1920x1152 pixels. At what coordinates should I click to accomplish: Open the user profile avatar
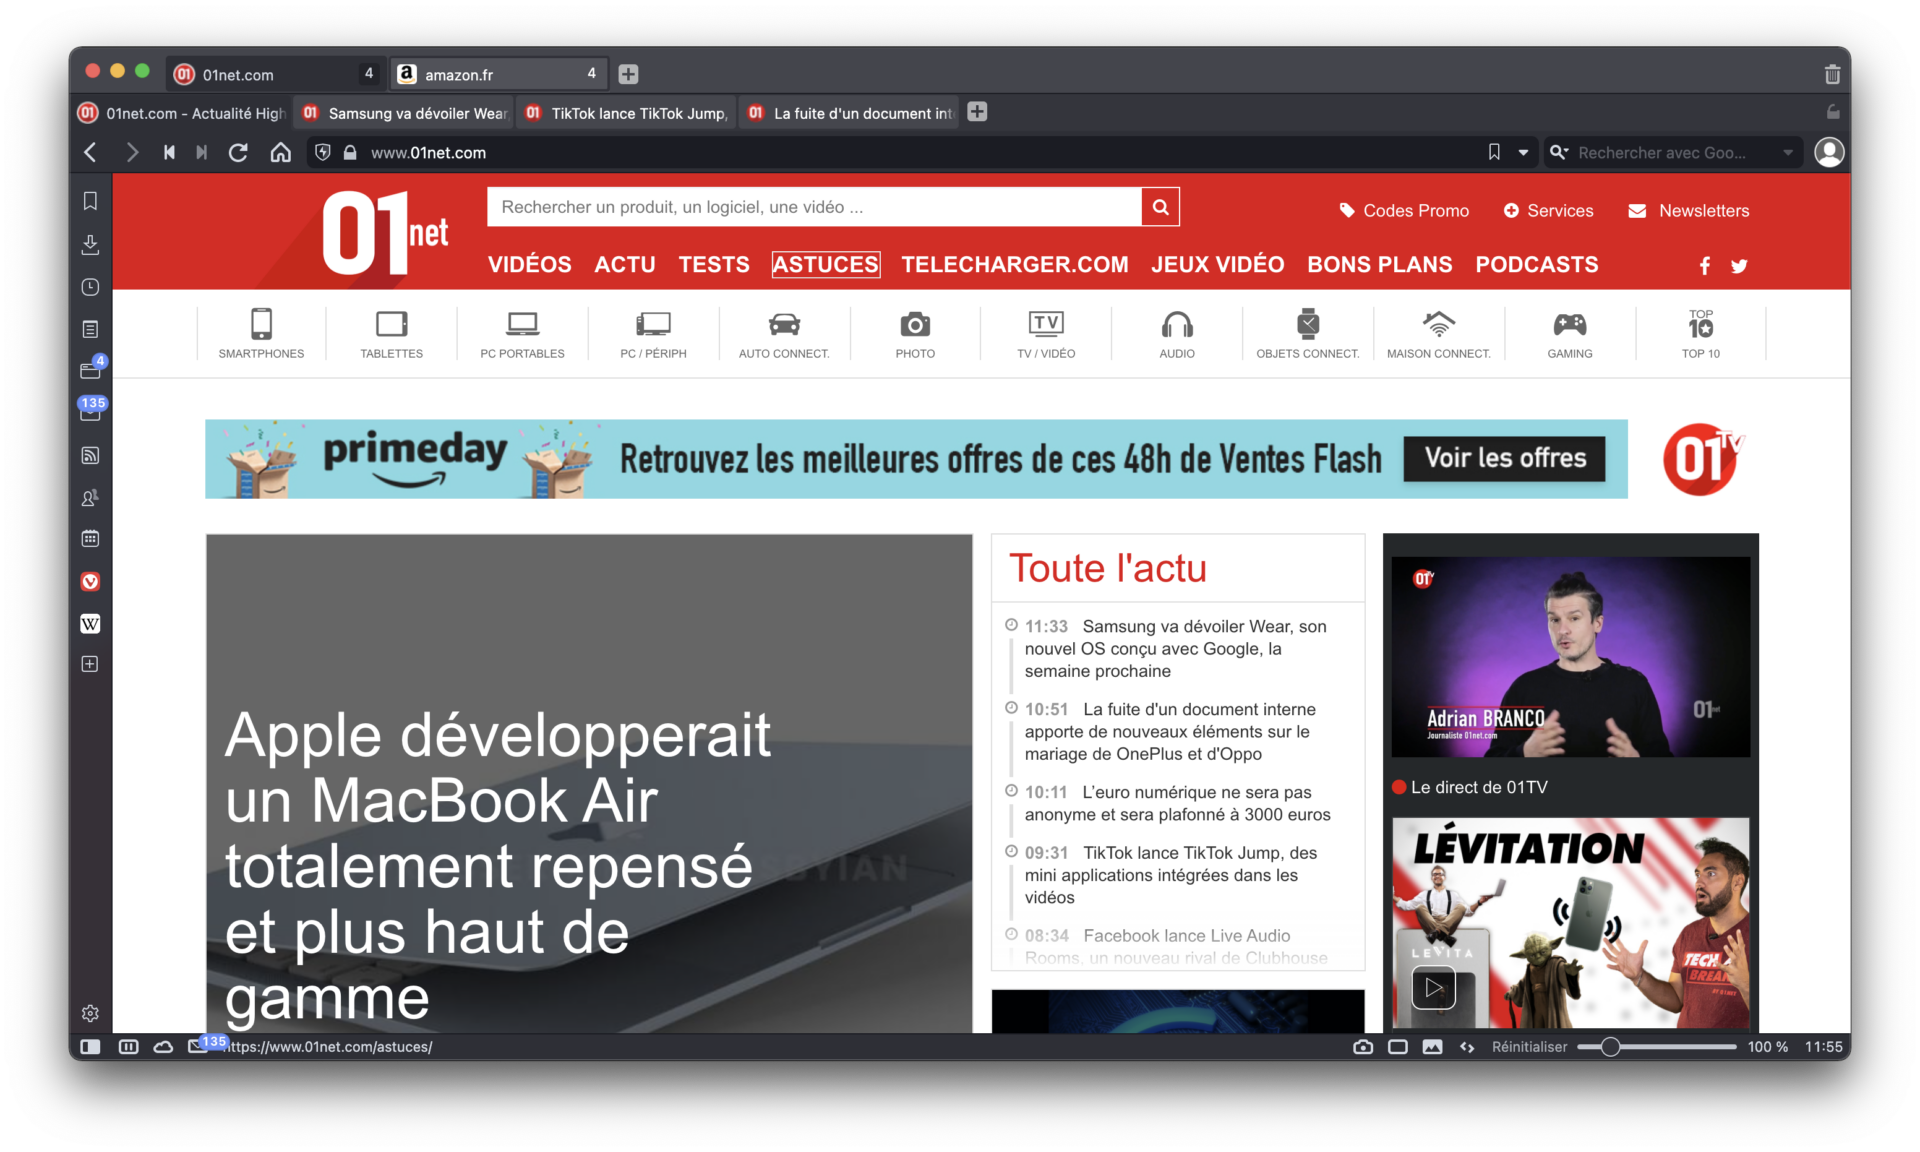(x=1829, y=152)
